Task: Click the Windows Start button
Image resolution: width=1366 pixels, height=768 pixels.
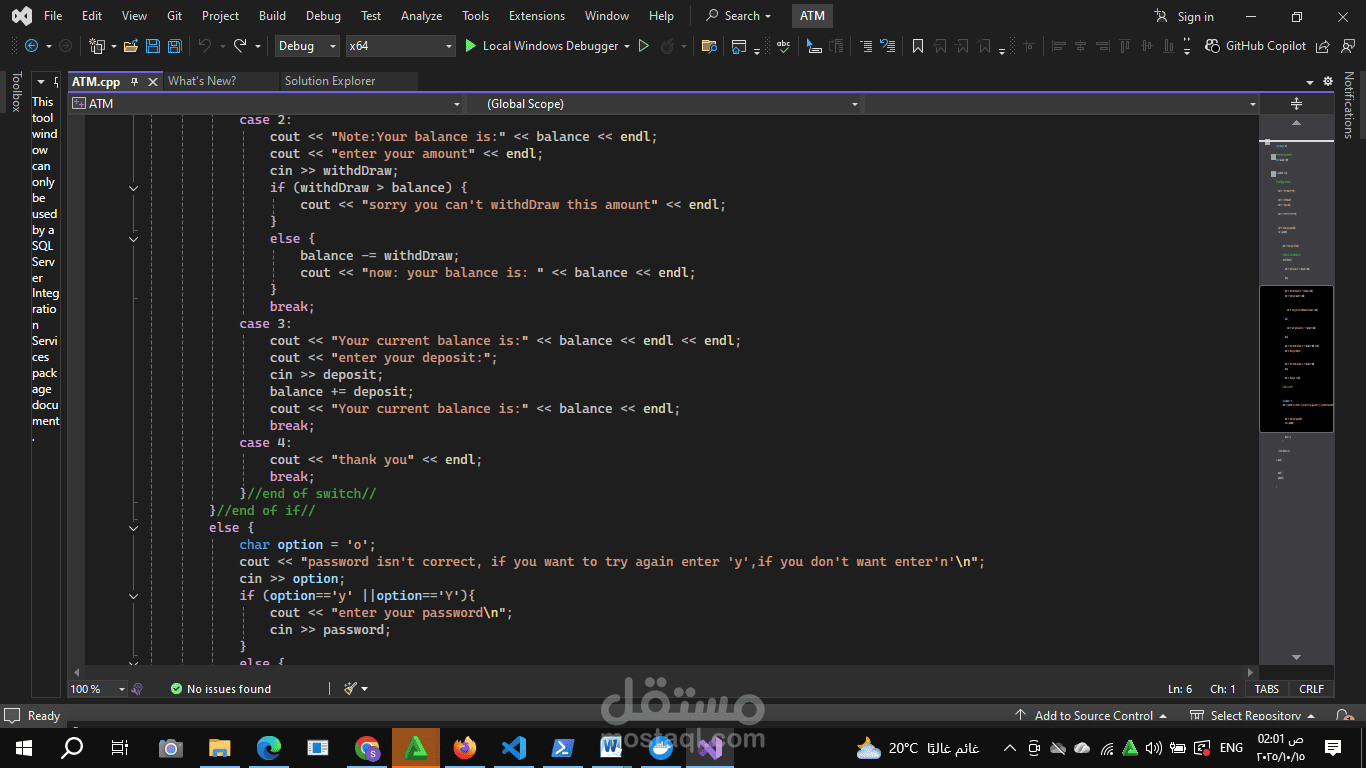Action: pyautogui.click(x=24, y=747)
